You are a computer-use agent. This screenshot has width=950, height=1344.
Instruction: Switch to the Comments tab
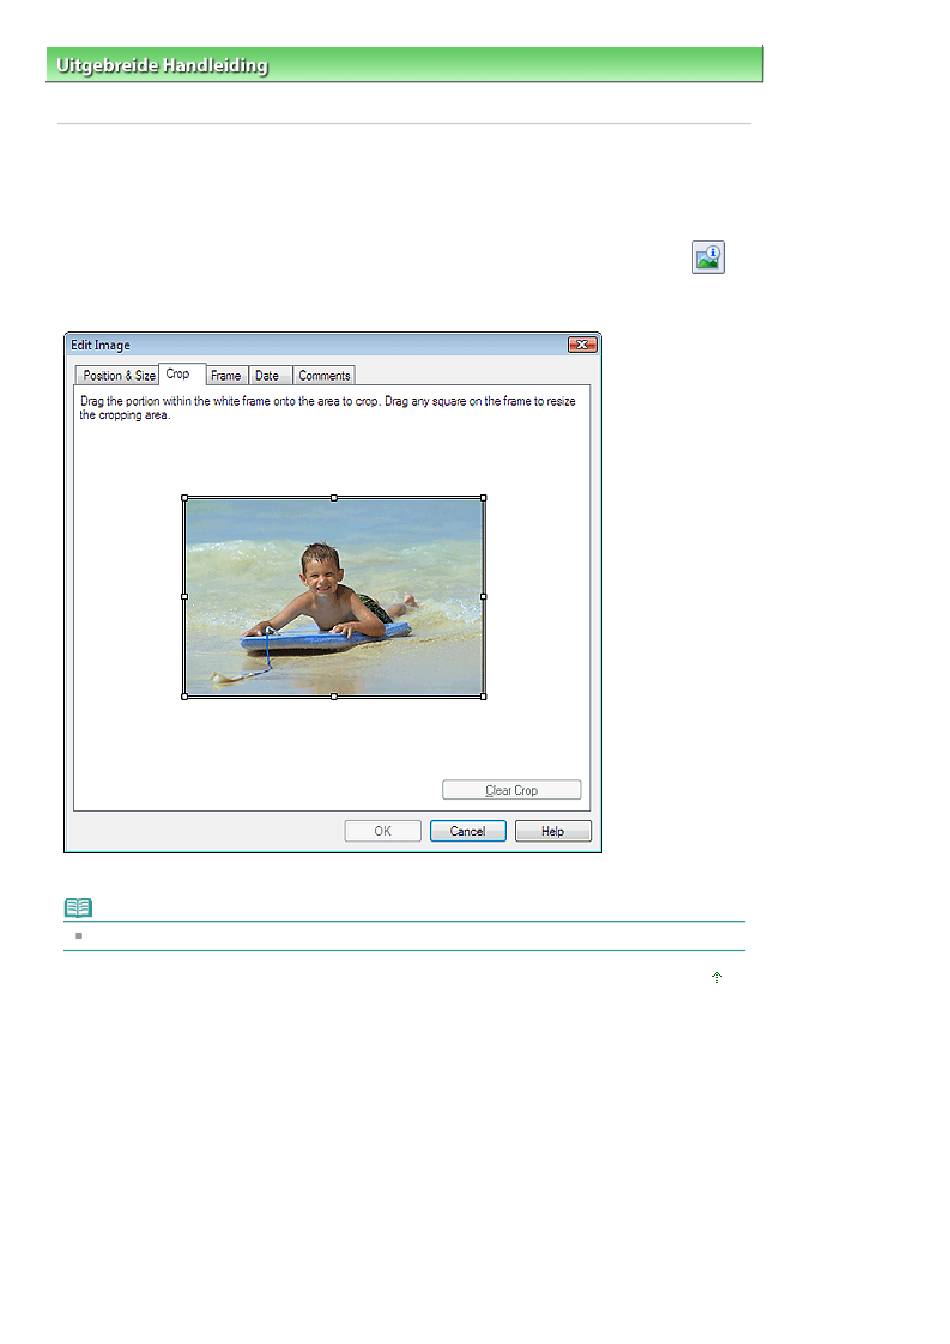[x=324, y=375]
